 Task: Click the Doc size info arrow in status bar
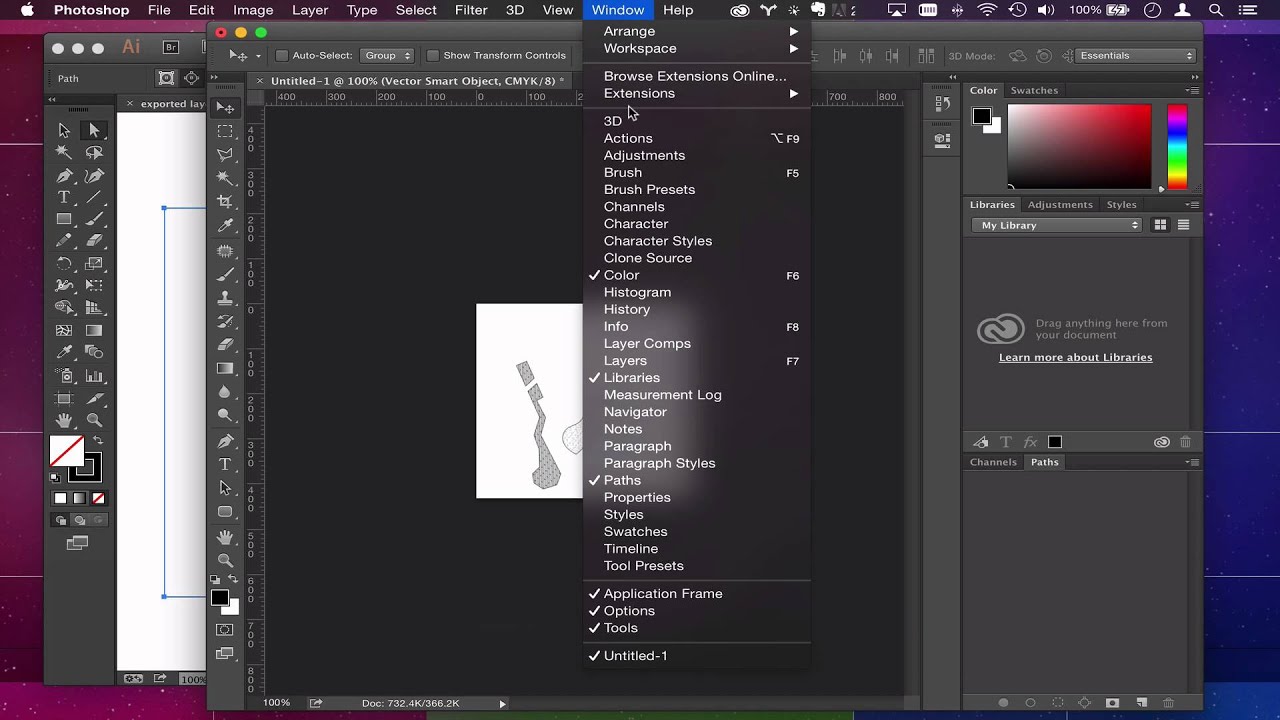502,704
